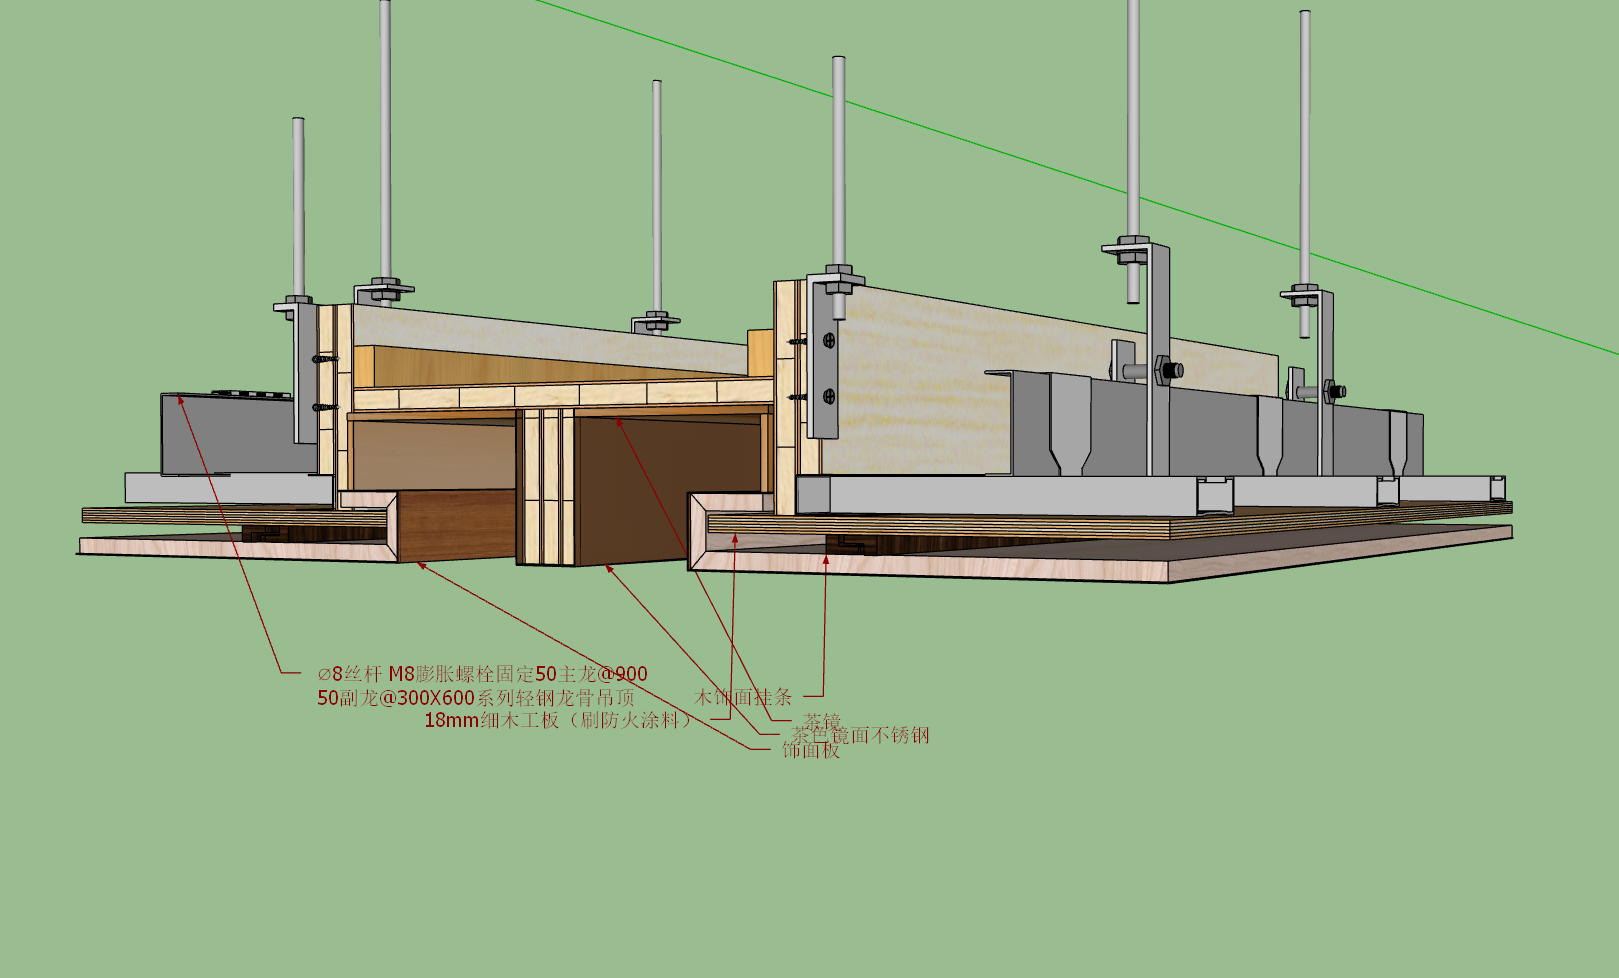Screen dimensions: 1619x978
Task: Click the 木饰面挂条 text label
Action: point(743,697)
